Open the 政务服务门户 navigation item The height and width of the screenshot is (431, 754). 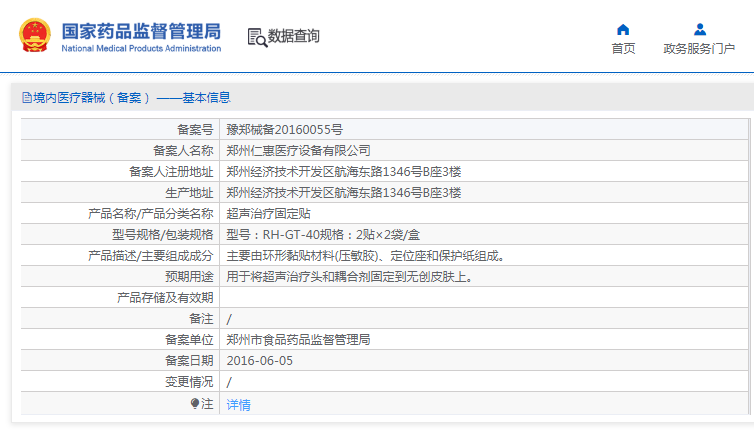tap(699, 49)
